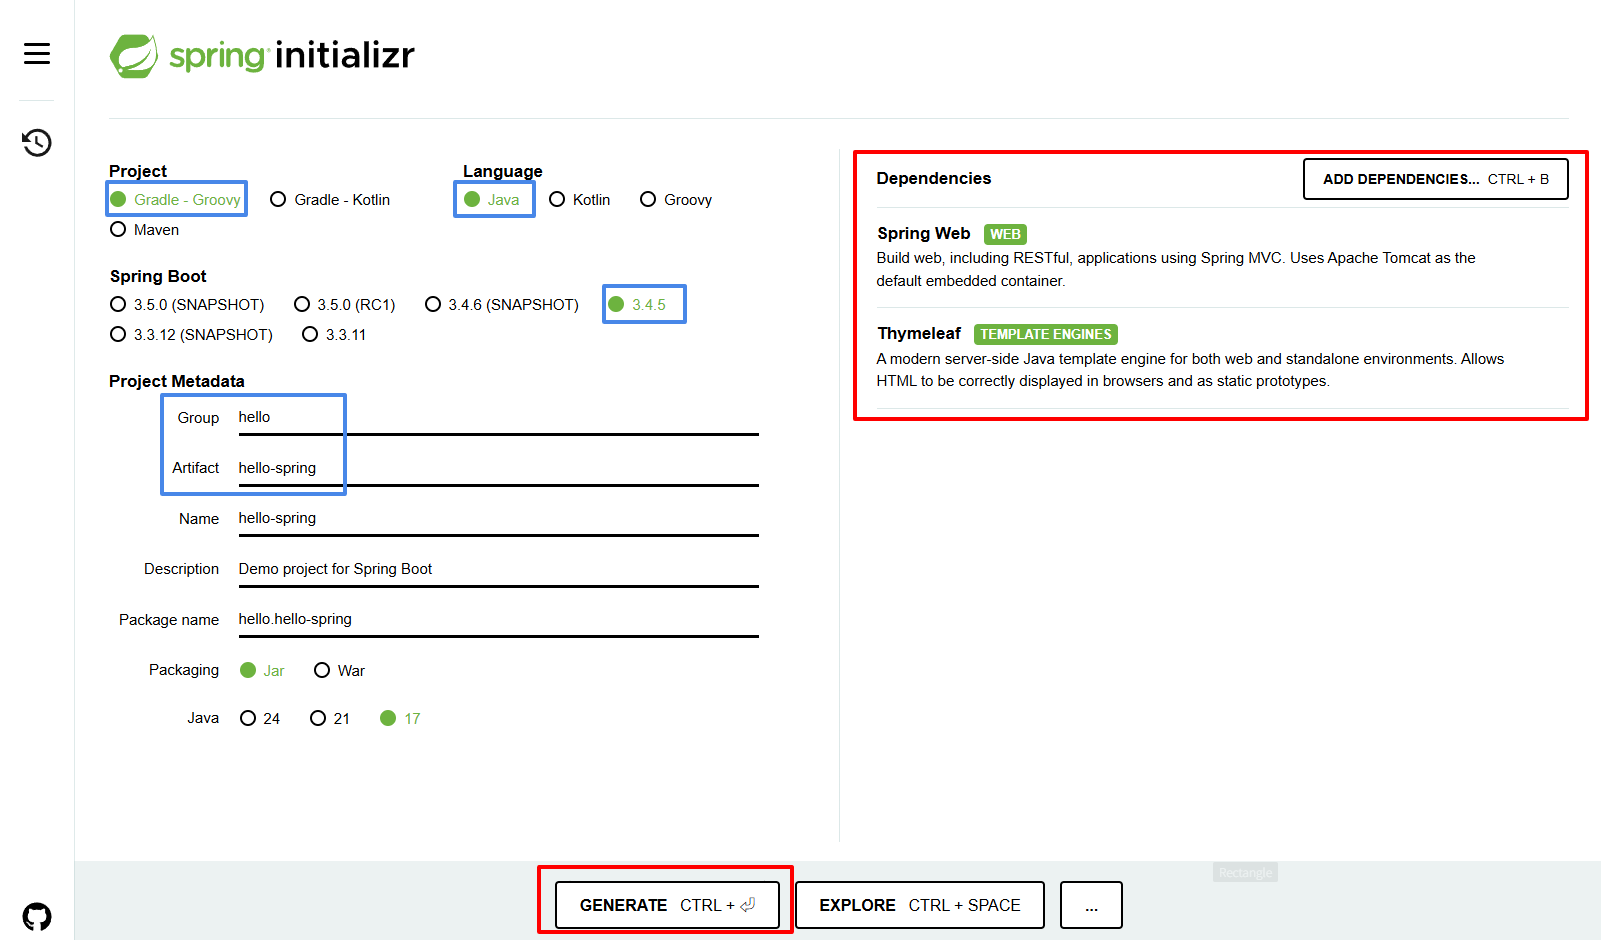Screen dimensions: 1601x940
Task: Edit the Description field
Action: tap(498, 569)
